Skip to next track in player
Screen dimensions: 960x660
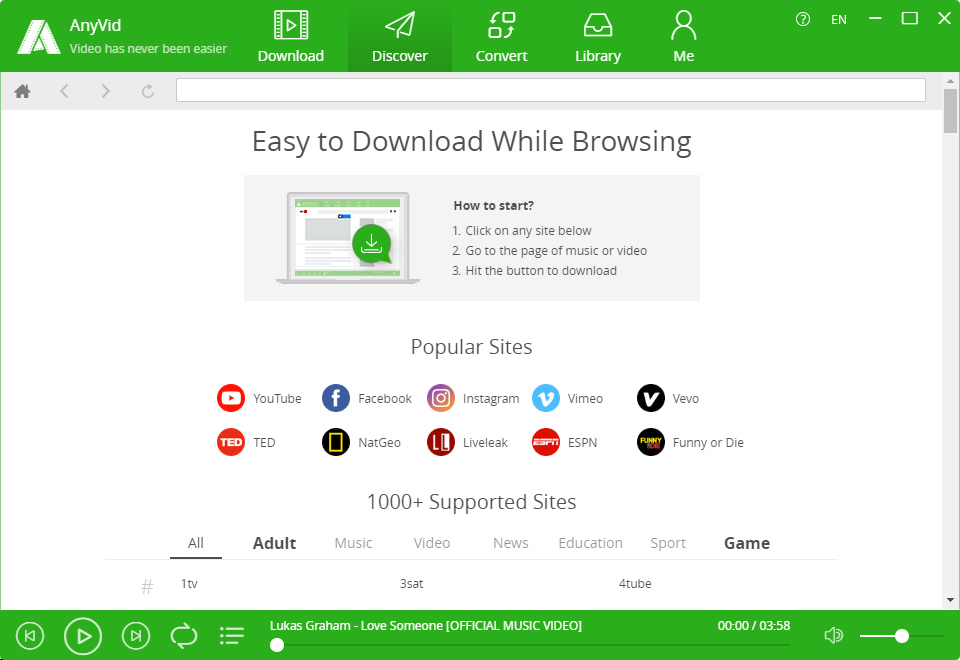(136, 636)
